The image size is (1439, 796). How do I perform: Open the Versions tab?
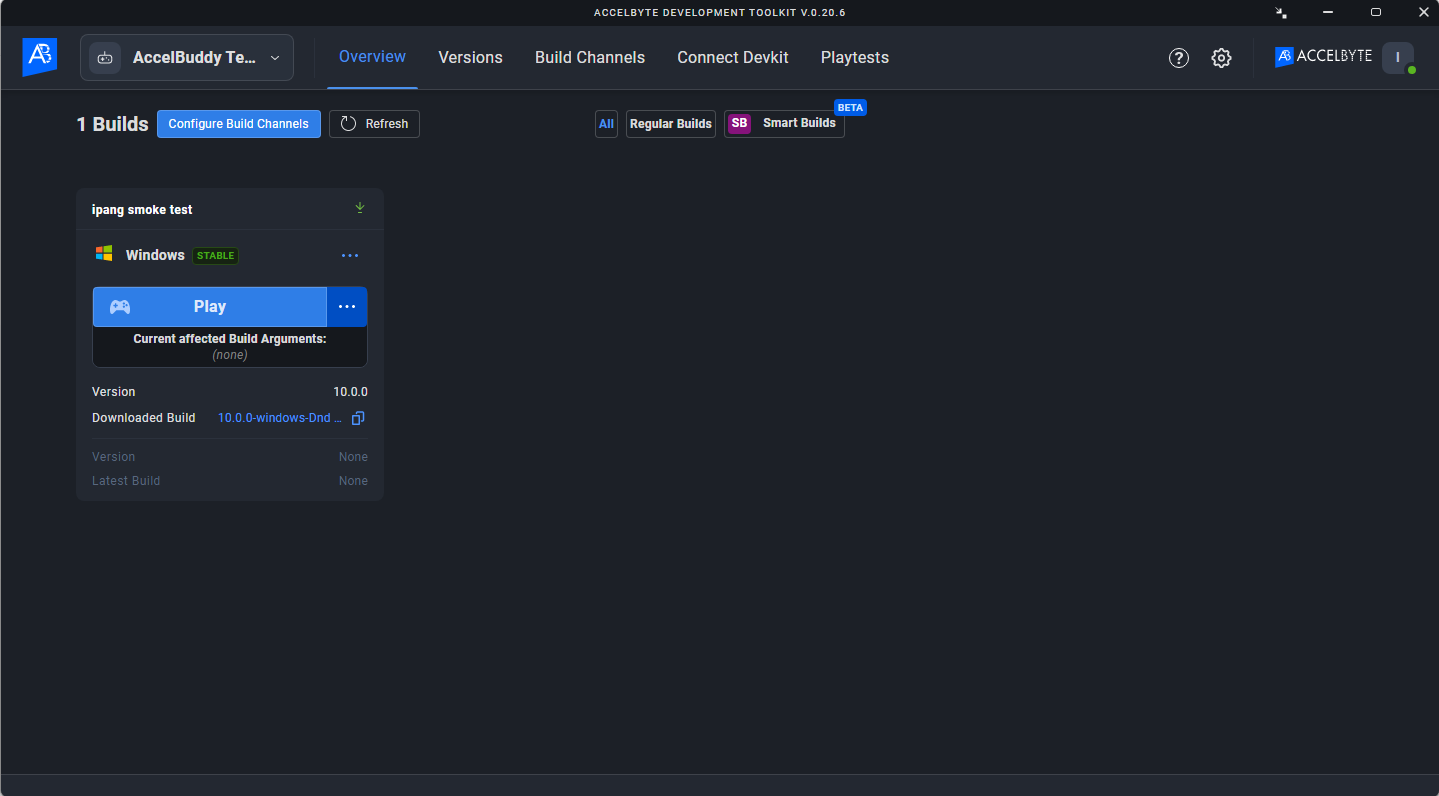point(470,57)
